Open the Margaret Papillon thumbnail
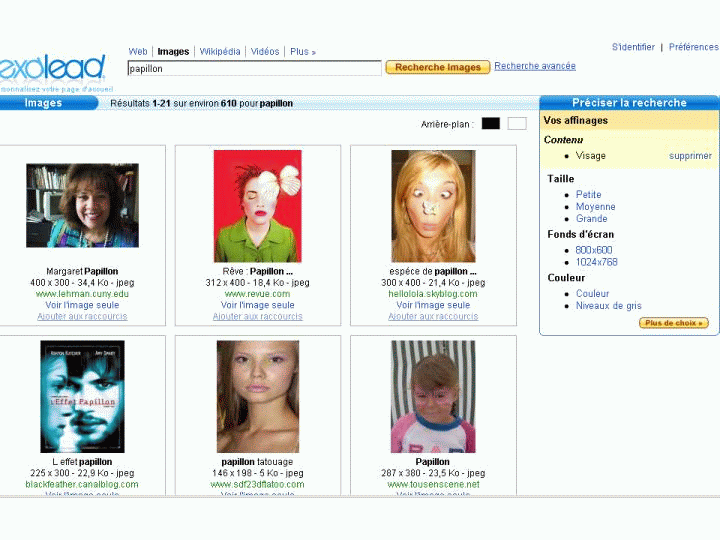Viewport: 720px width, 540px height. (82, 205)
